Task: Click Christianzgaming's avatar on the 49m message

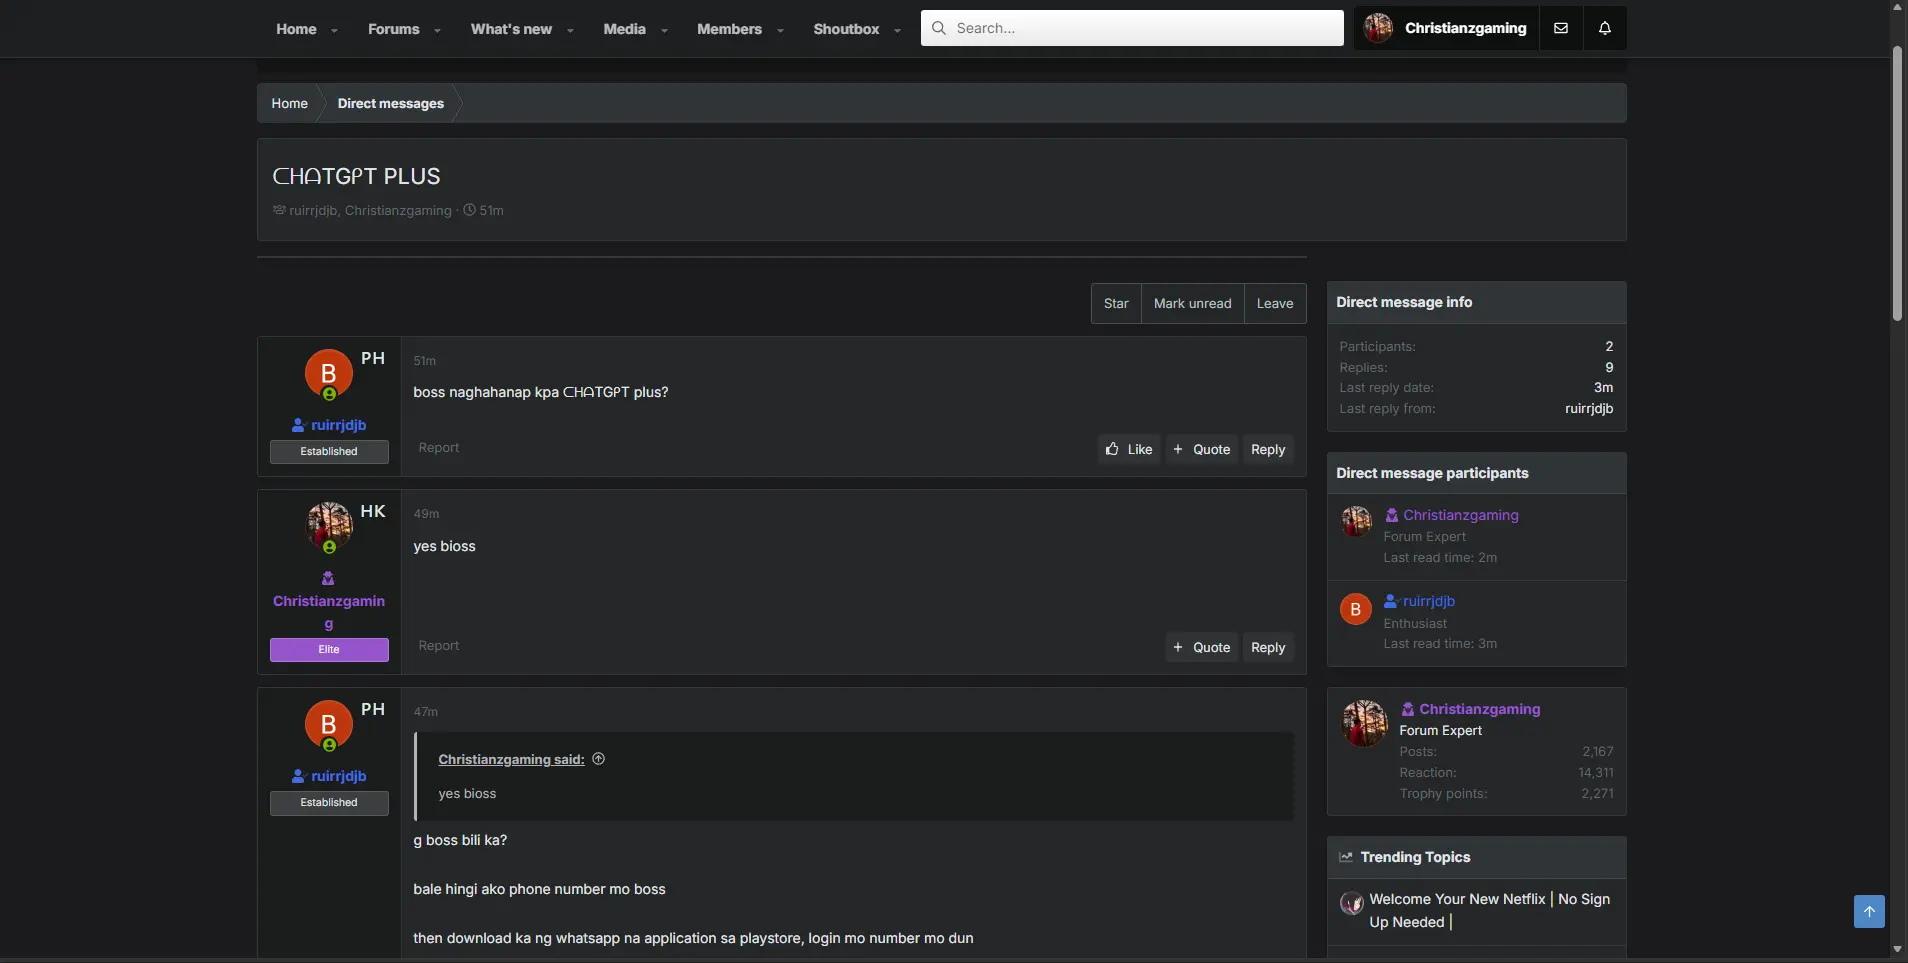Action: (329, 526)
